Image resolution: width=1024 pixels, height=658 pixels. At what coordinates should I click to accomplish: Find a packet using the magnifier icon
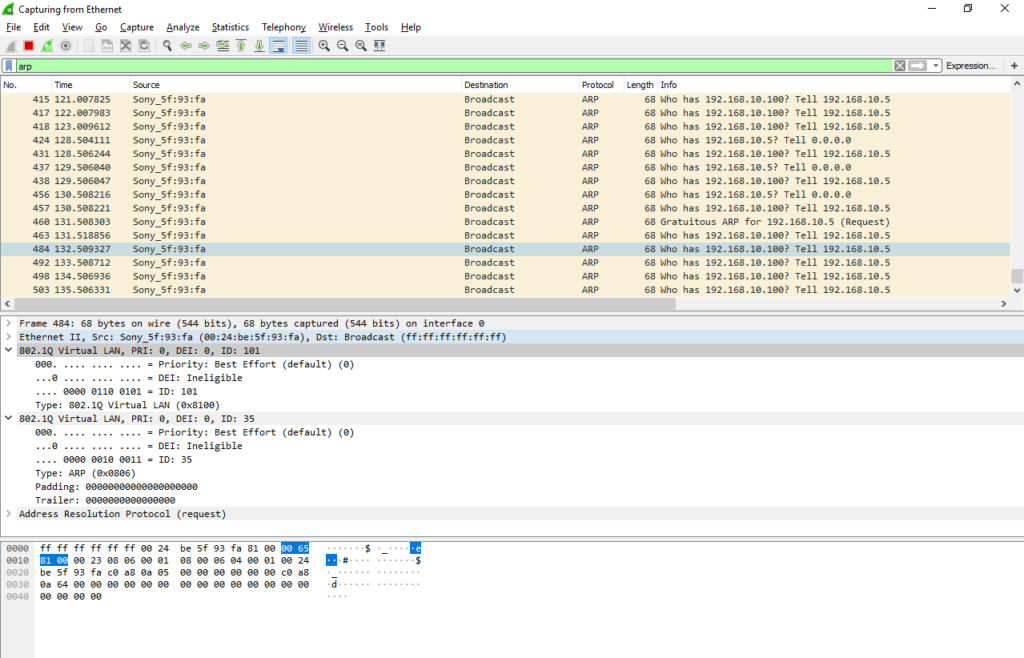coord(167,45)
